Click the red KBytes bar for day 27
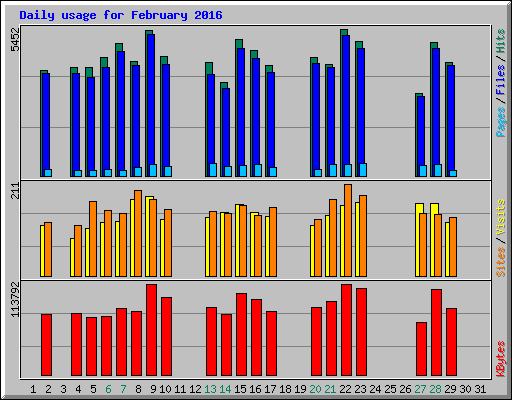The width and height of the screenshot is (512, 400). point(421,349)
